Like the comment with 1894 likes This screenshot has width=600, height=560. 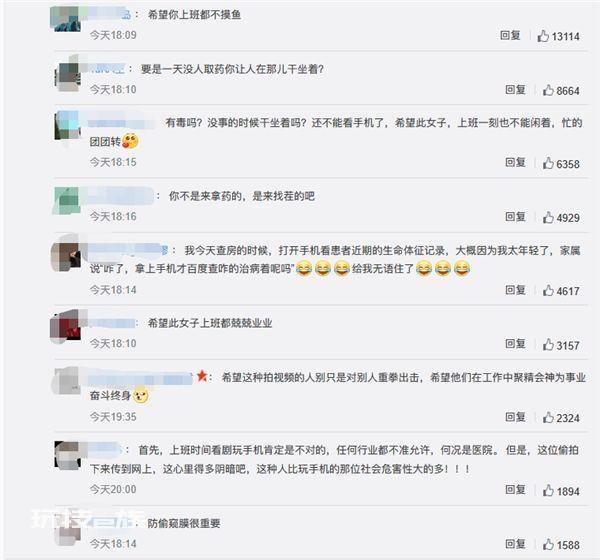click(x=548, y=490)
